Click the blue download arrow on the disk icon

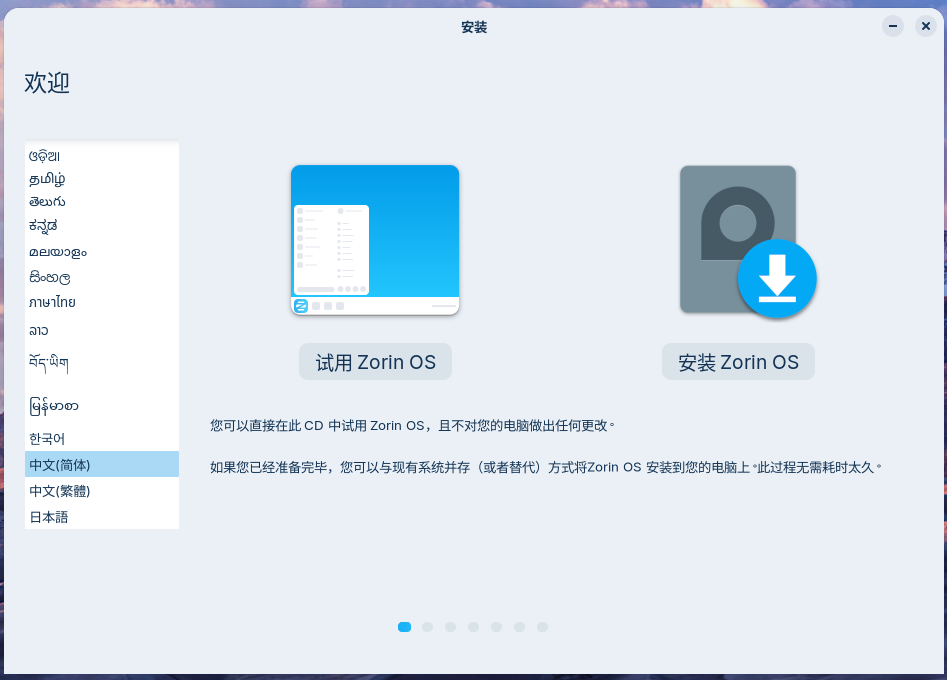coord(778,279)
